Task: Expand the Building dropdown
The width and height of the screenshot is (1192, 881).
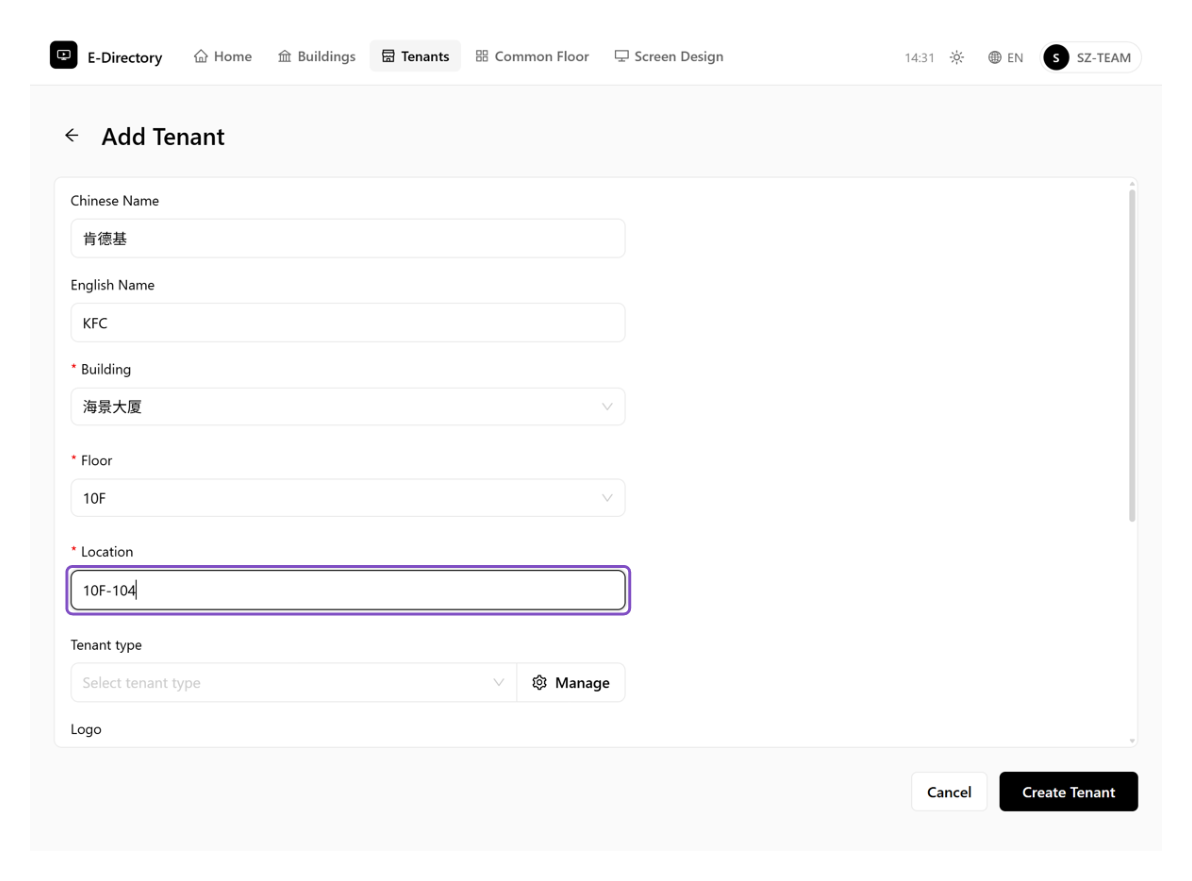Action: click(x=348, y=407)
